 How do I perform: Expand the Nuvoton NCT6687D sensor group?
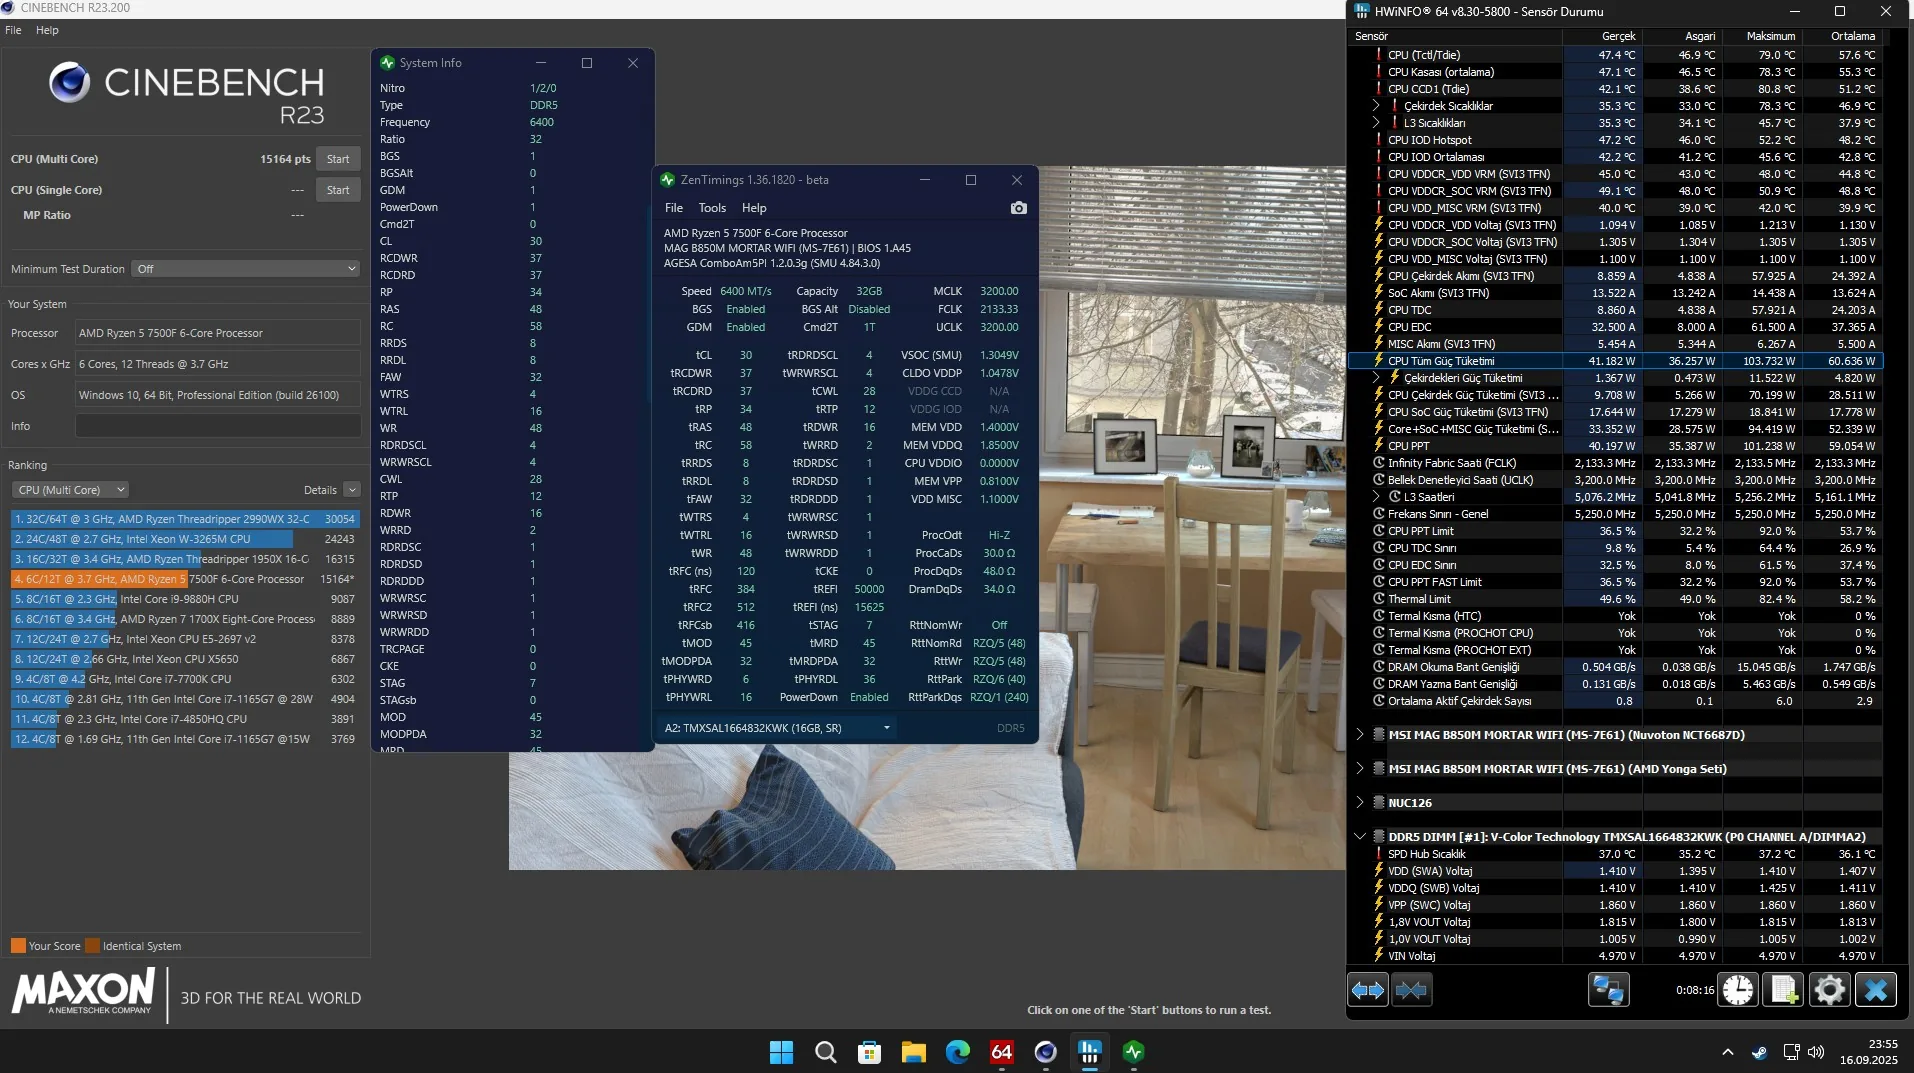point(1360,735)
